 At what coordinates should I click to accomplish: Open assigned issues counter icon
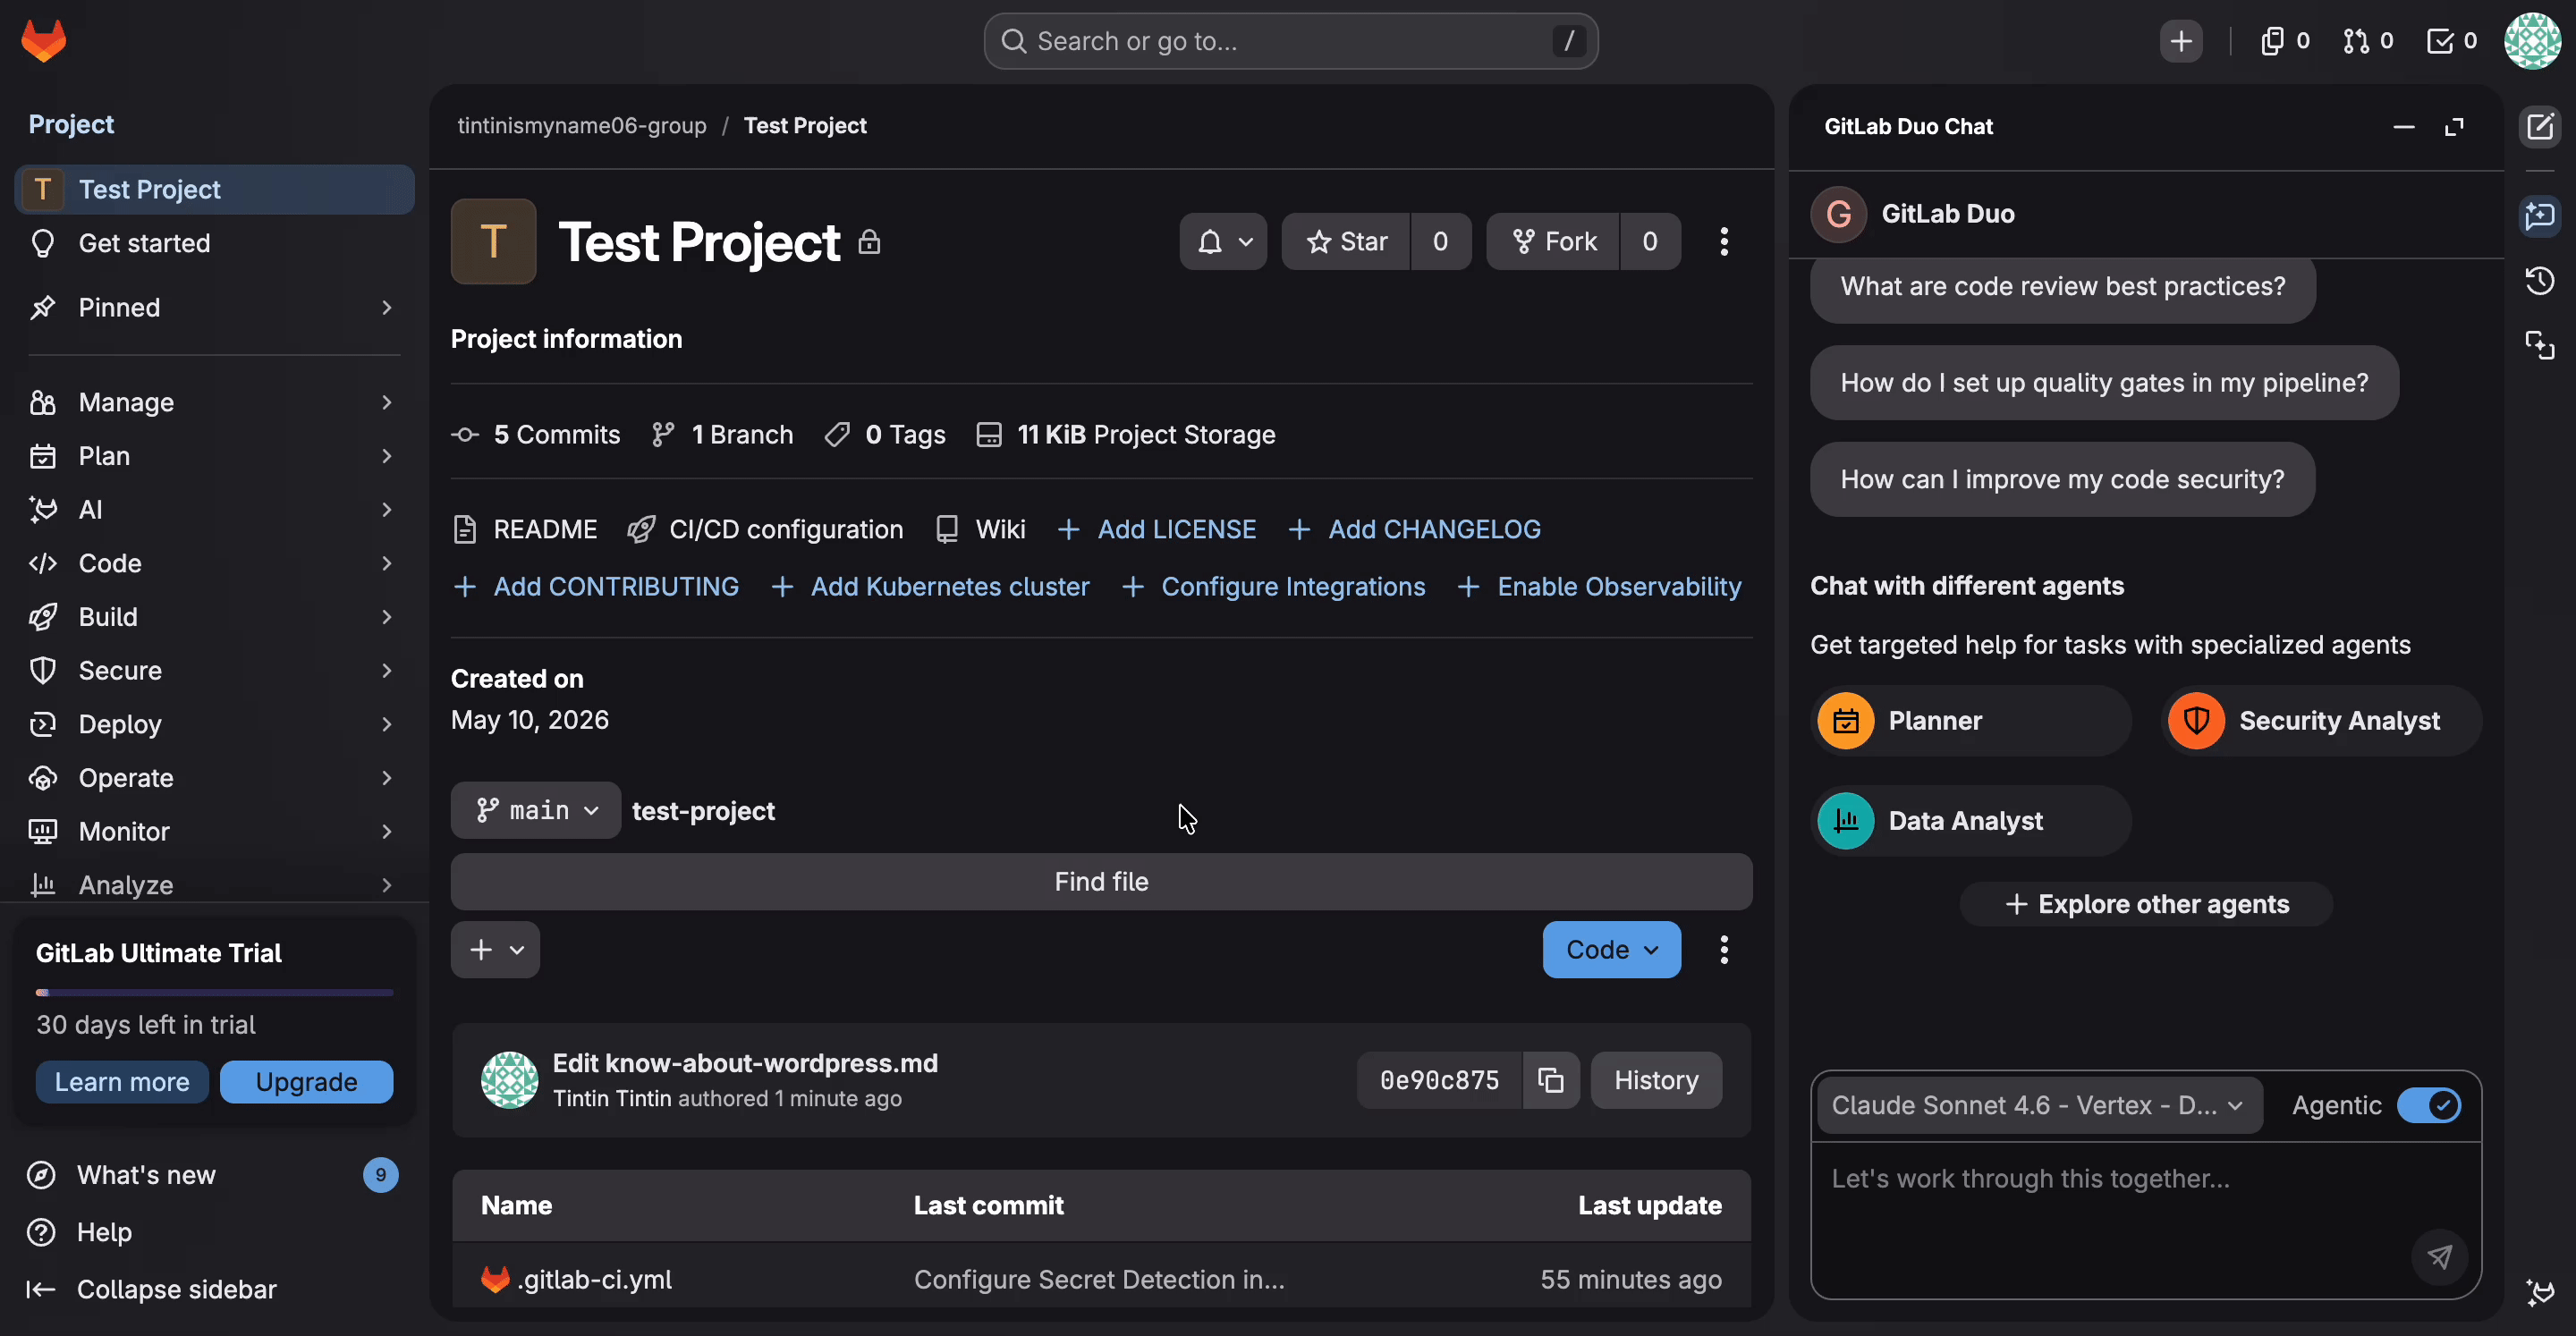tap(2285, 41)
